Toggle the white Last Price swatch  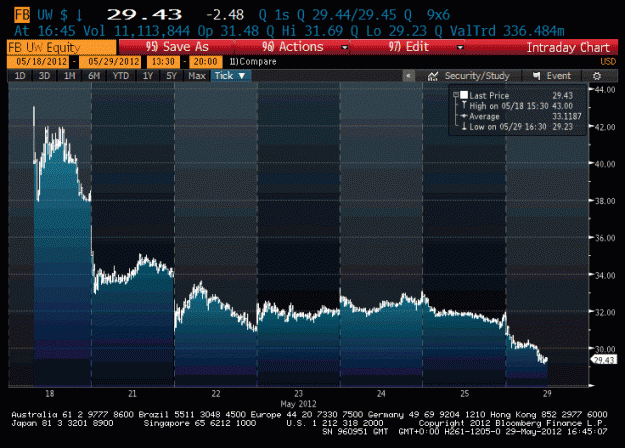[464, 95]
